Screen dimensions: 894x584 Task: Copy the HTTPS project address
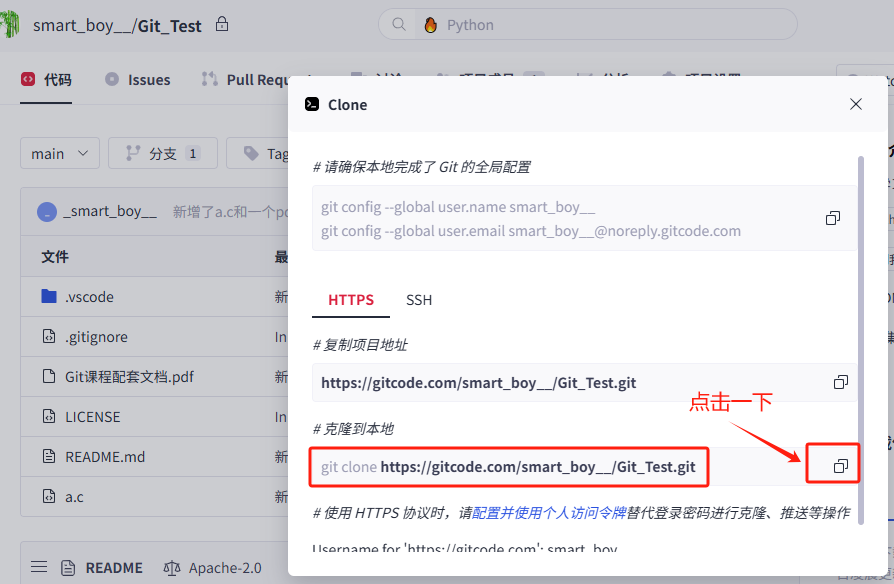(840, 382)
